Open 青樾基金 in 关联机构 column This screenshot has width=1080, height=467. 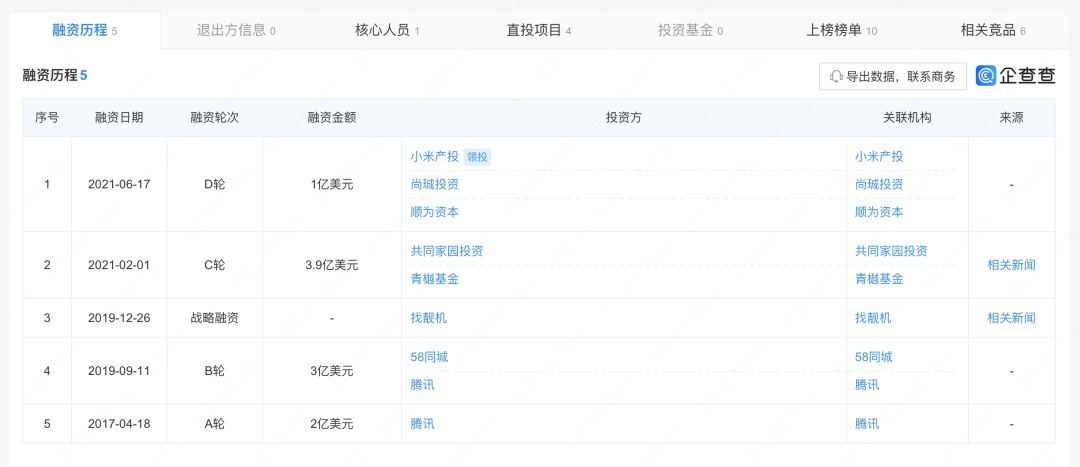879,279
